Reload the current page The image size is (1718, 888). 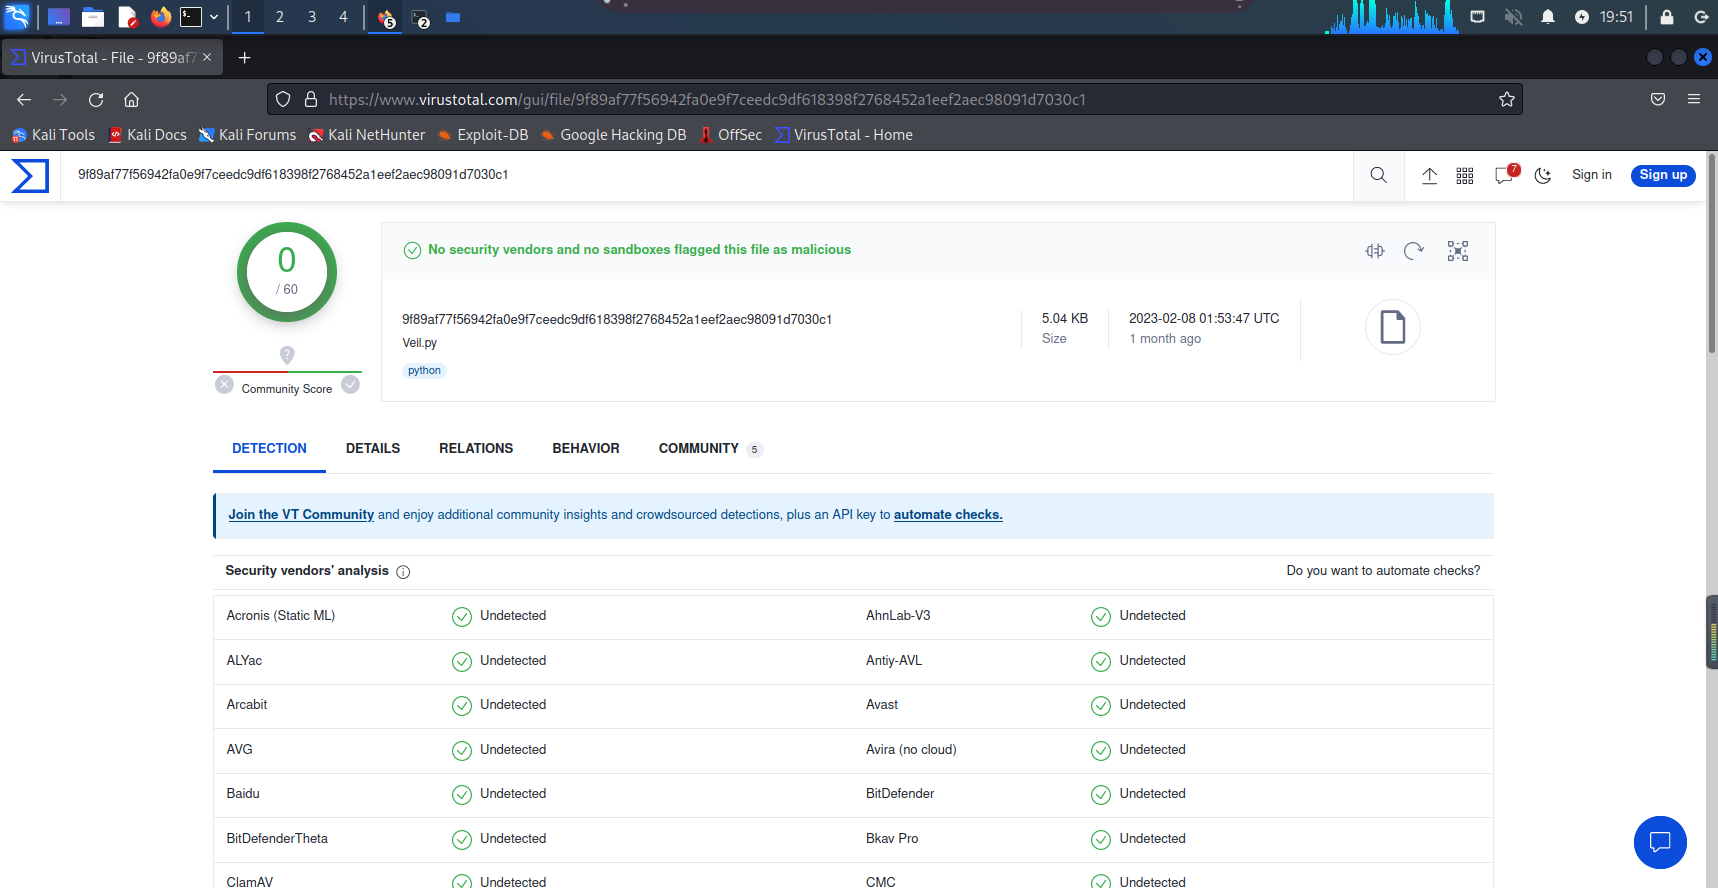pyautogui.click(x=96, y=99)
